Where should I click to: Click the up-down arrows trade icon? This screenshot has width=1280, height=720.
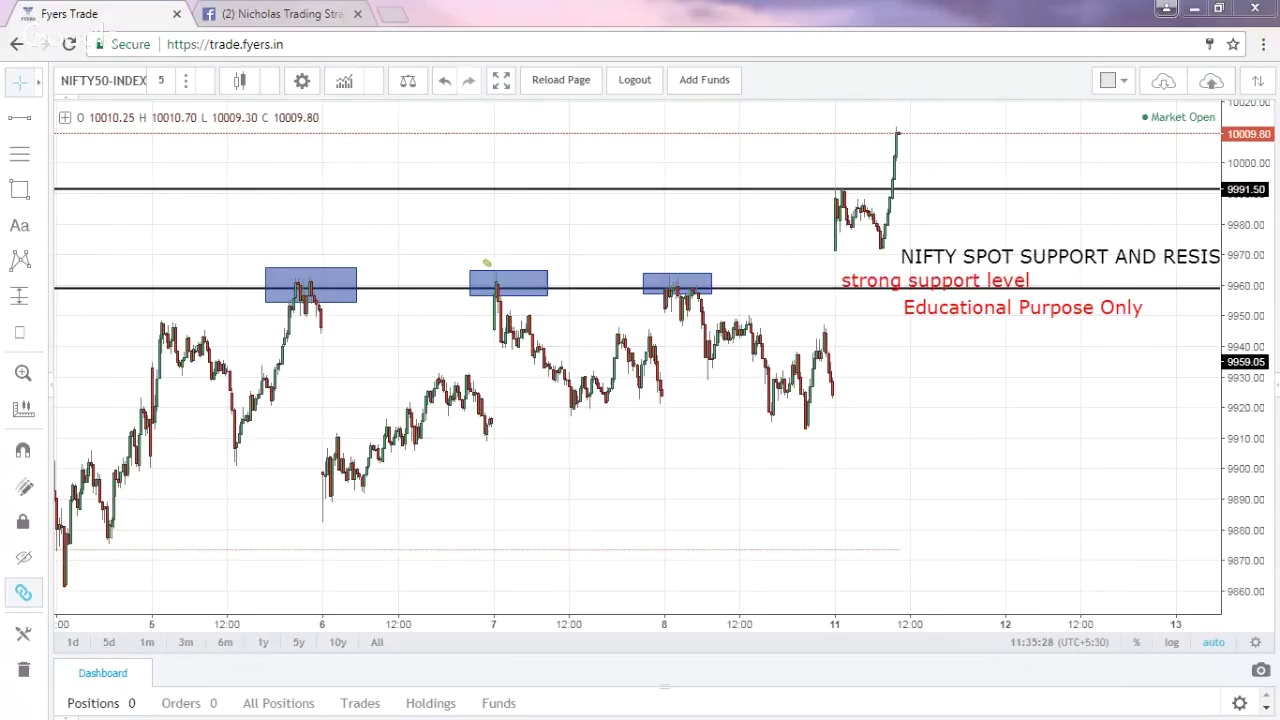pyautogui.click(x=1258, y=81)
